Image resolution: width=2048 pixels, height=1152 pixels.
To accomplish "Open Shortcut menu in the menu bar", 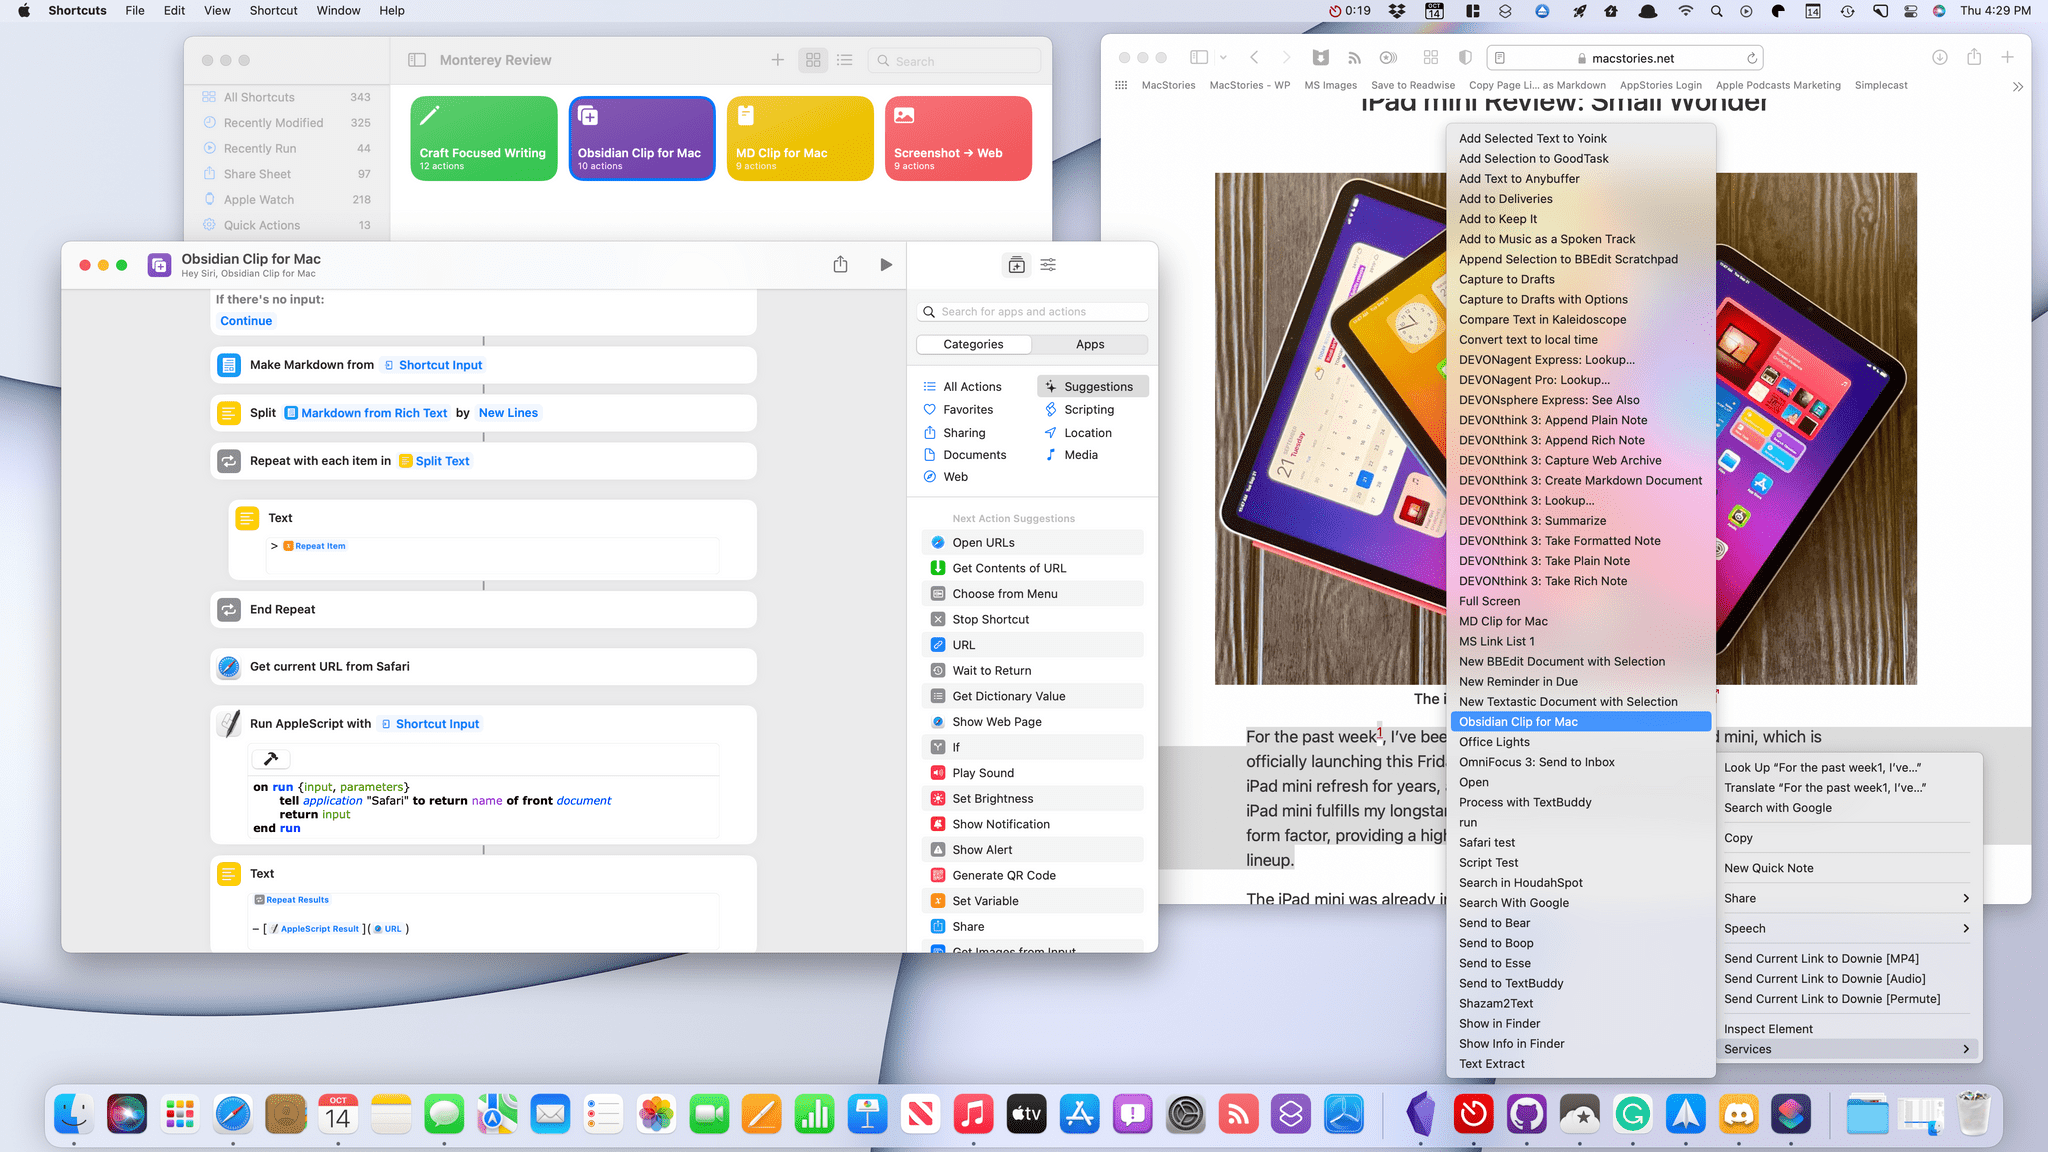I will [x=273, y=10].
